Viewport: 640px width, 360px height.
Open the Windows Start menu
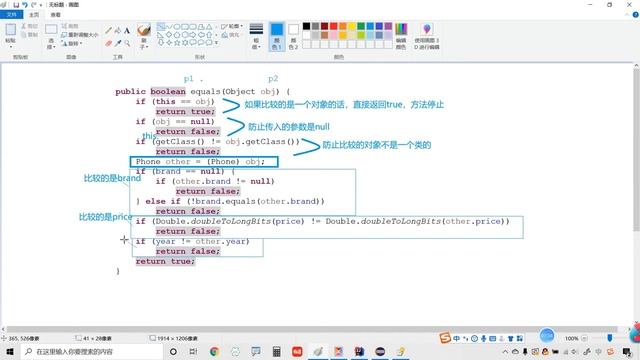click(10, 351)
